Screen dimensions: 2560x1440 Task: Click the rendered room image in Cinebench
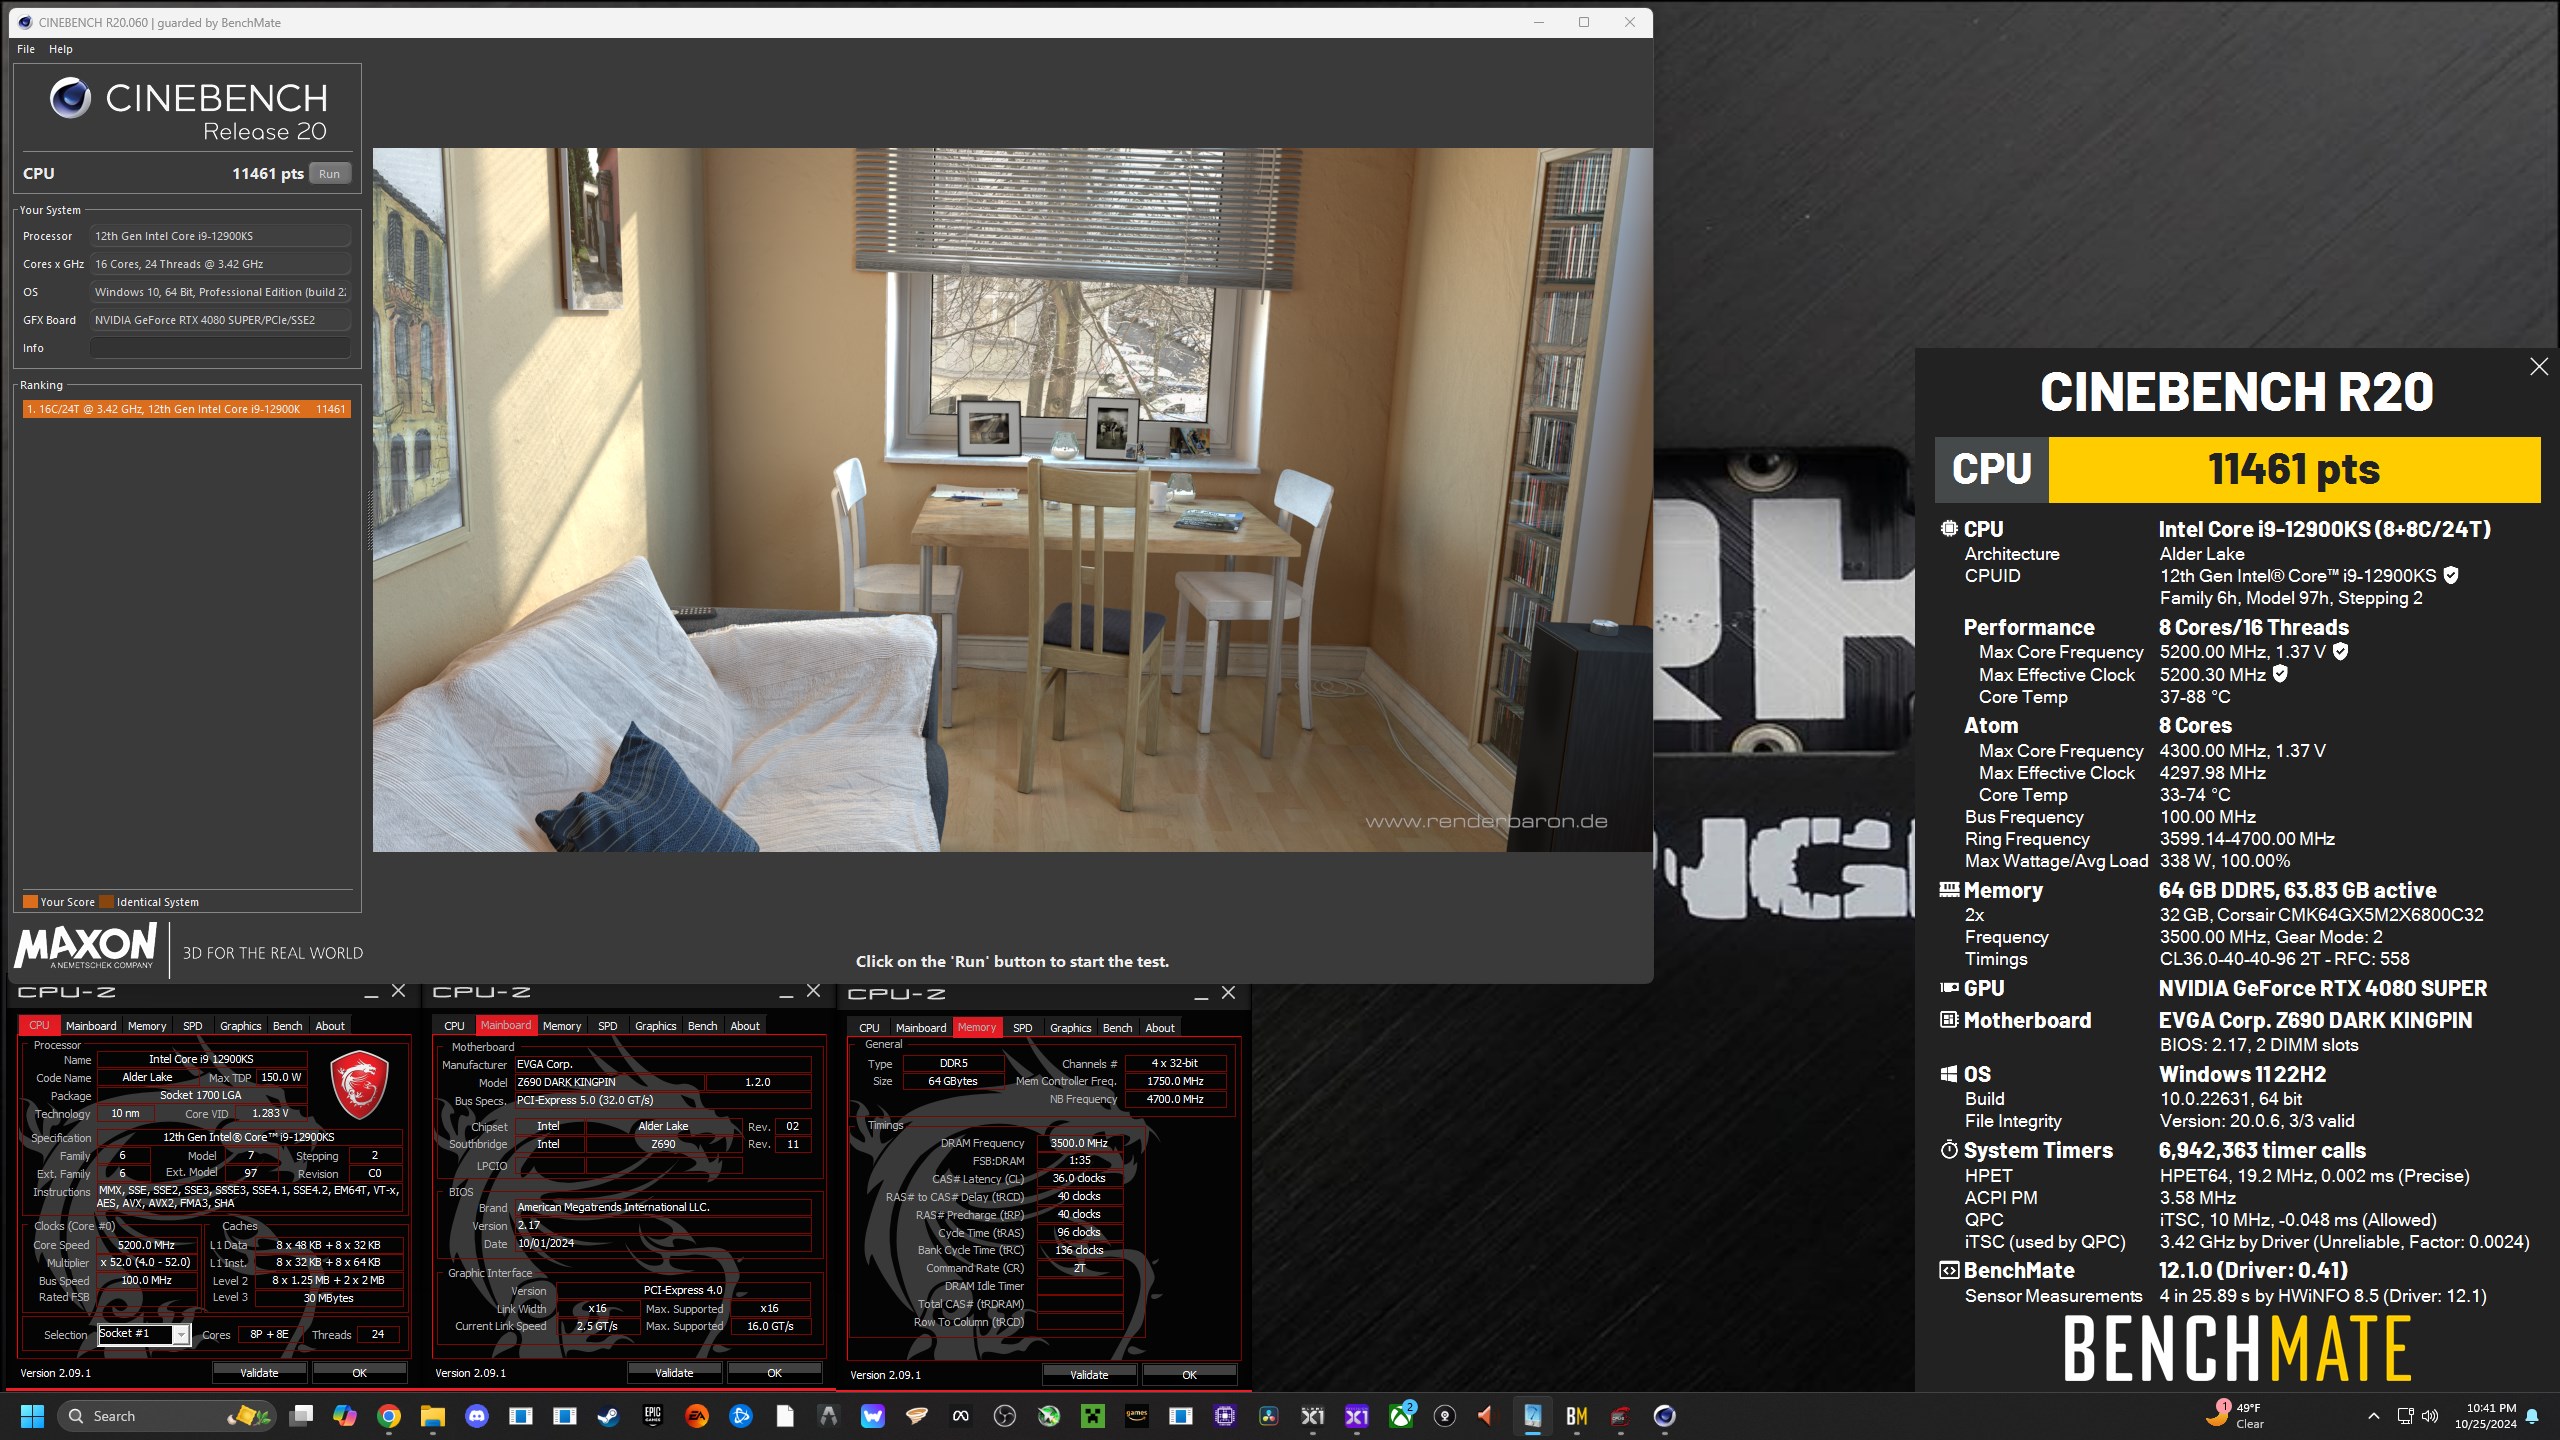[1012, 500]
